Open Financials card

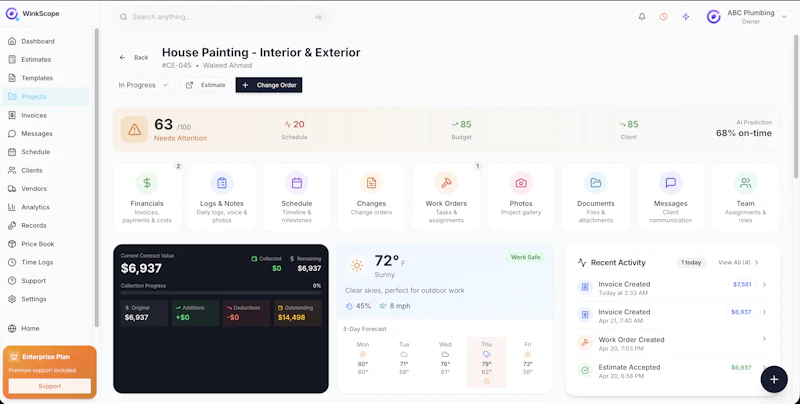click(147, 197)
